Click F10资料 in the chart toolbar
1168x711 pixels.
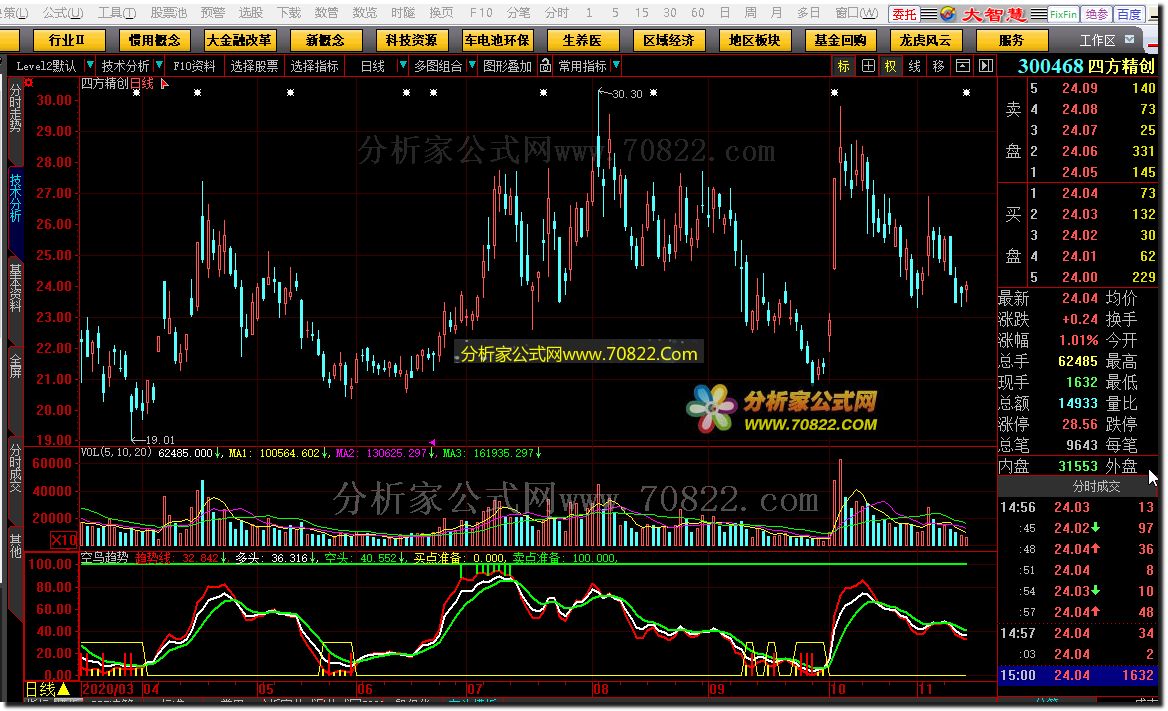pyautogui.click(x=194, y=66)
